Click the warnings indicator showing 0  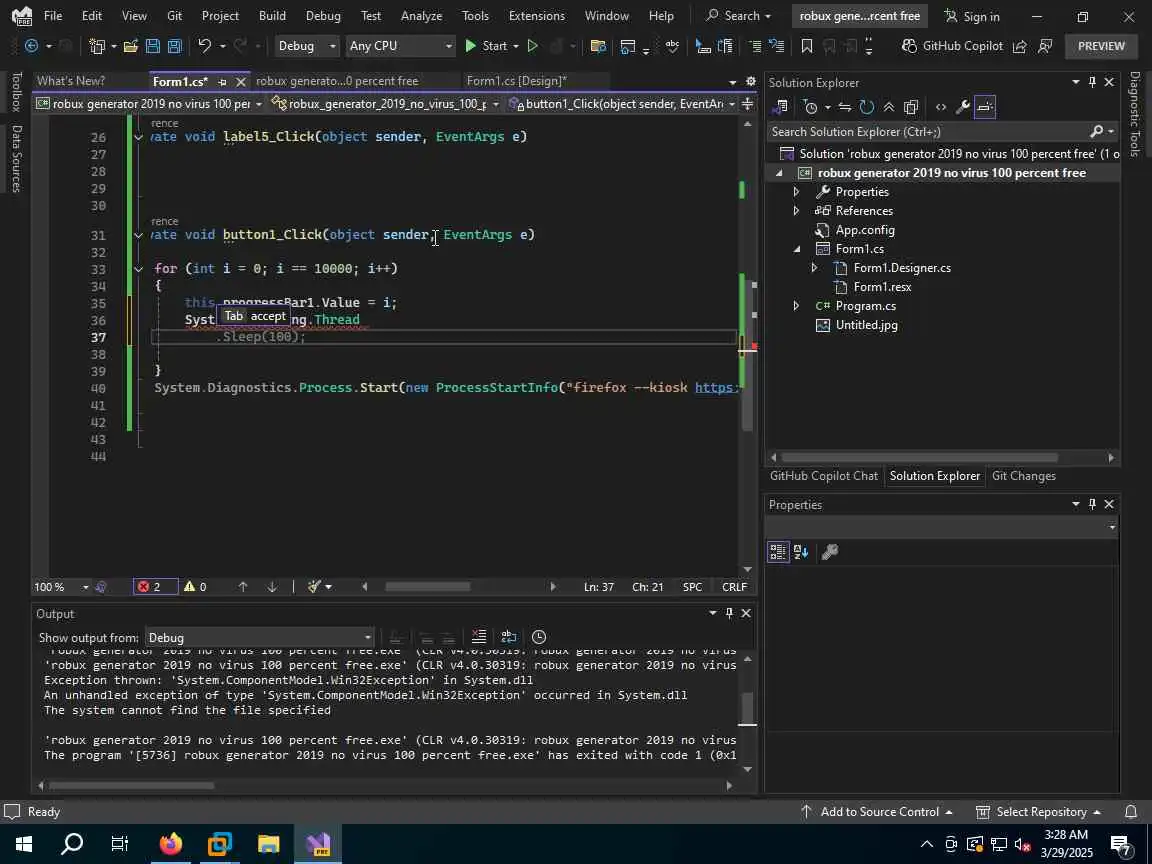[x=195, y=587]
